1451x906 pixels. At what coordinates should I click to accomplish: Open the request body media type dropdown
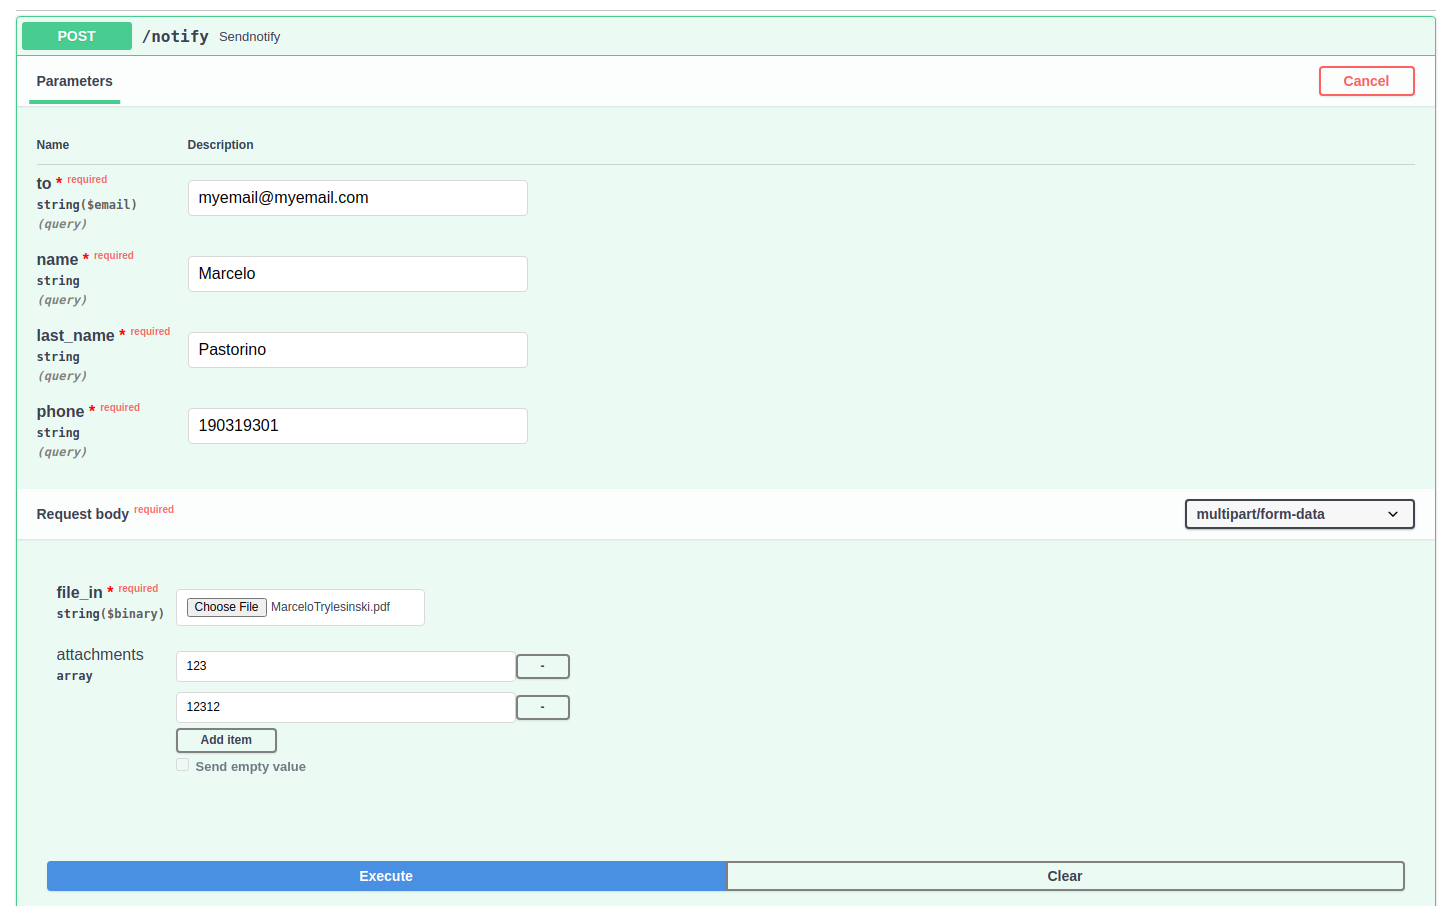1298,513
